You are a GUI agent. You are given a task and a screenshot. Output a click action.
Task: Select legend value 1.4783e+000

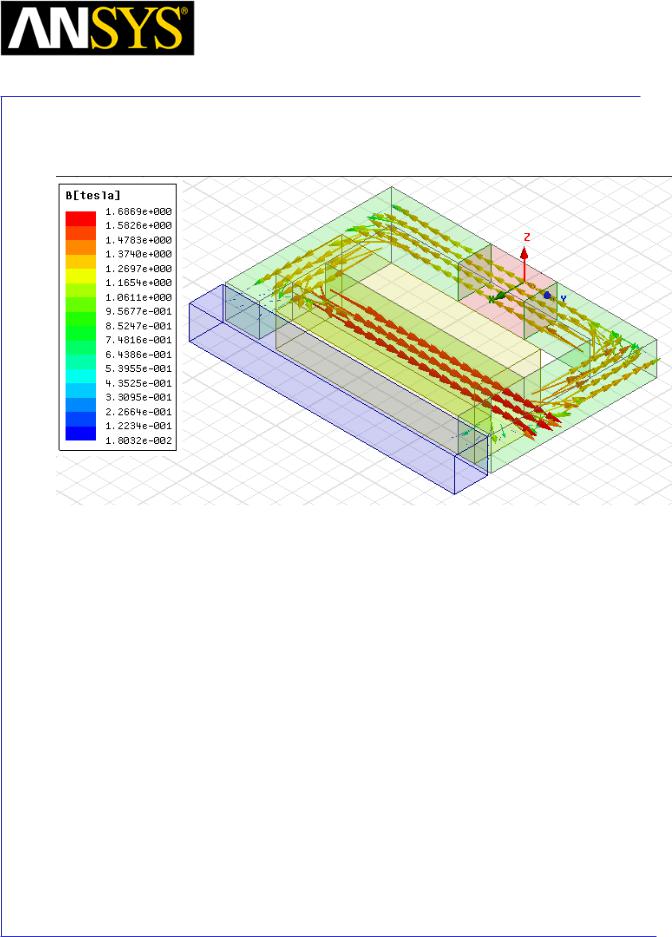(139, 240)
